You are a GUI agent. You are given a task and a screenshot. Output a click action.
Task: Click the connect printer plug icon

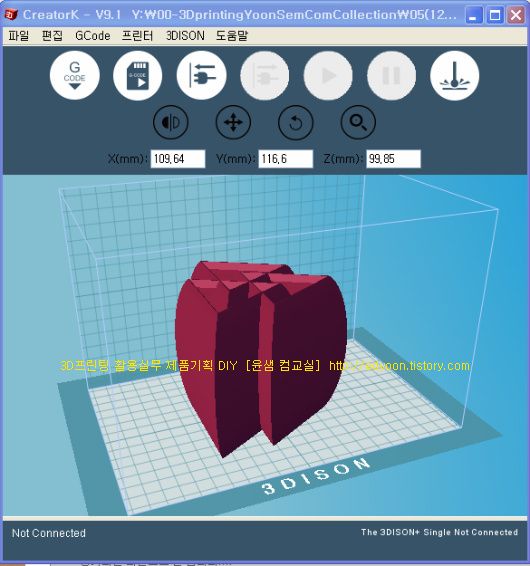click(201, 75)
